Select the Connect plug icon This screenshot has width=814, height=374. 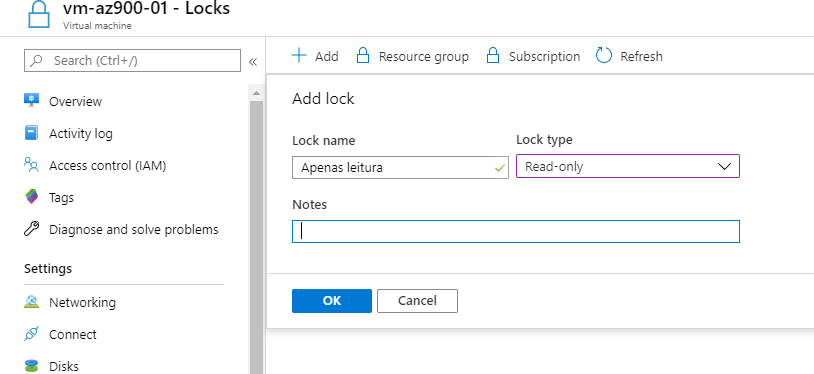32,334
